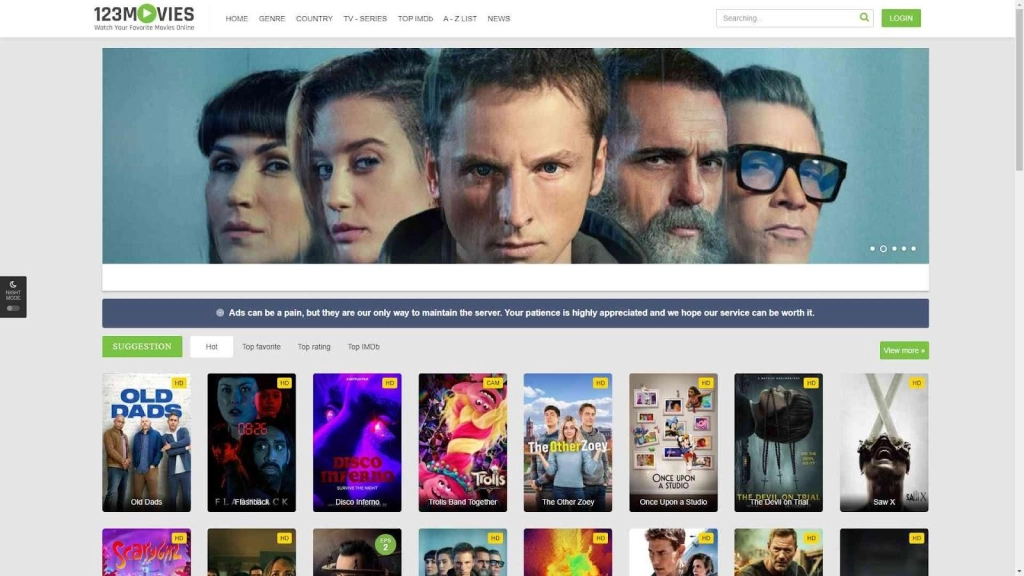Click the info icon in the ads notice
The width and height of the screenshot is (1024, 576).
[220, 313]
